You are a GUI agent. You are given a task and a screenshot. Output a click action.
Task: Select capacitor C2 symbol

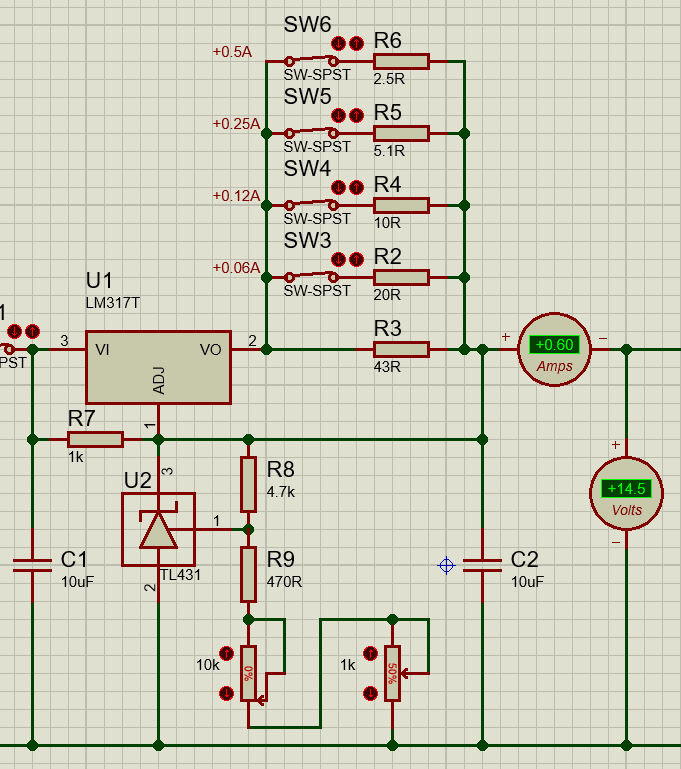[x=482, y=566]
